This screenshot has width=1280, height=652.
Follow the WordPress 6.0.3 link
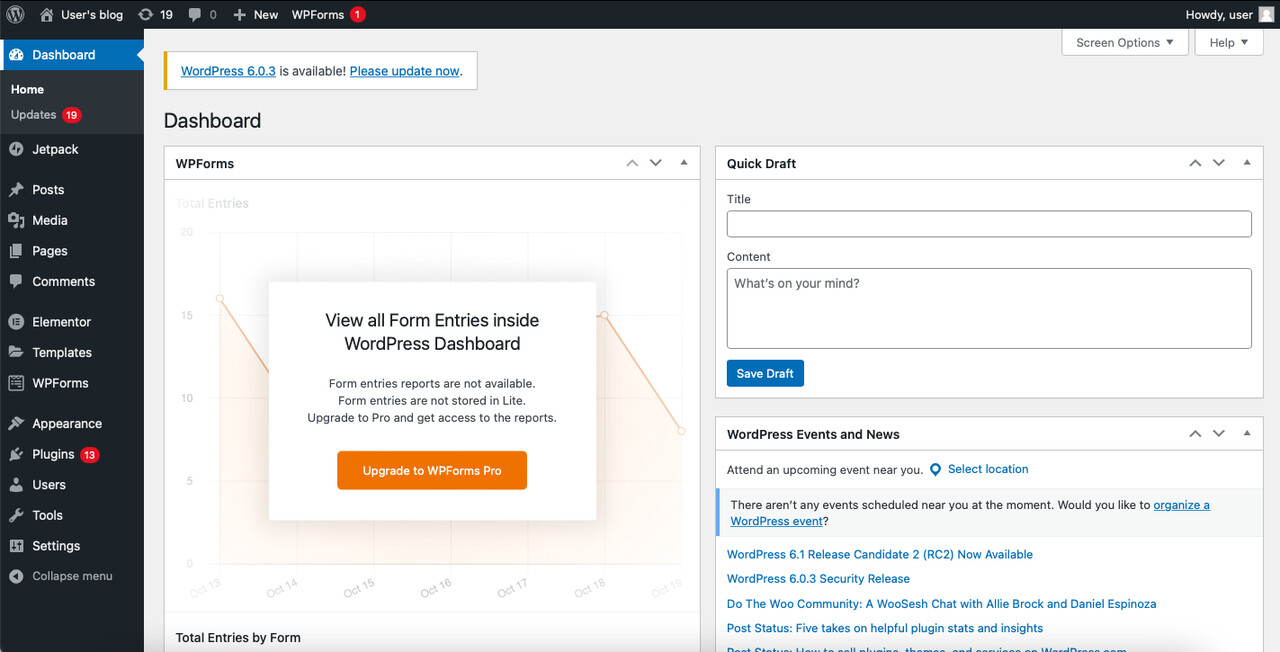click(228, 71)
